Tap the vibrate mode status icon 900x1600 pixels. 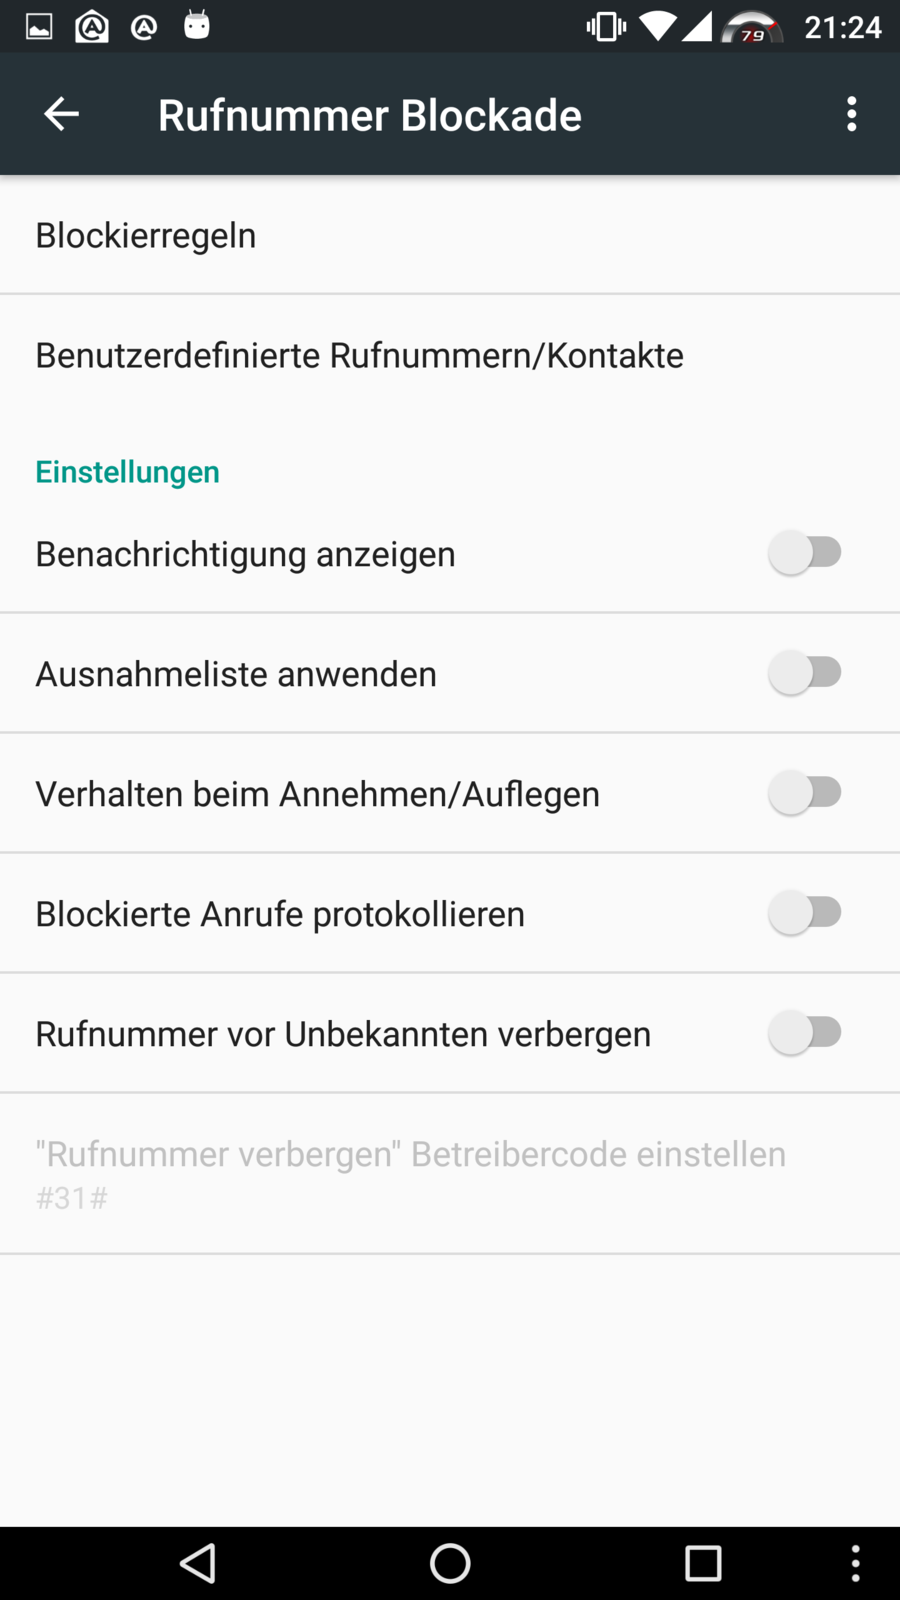point(606,27)
